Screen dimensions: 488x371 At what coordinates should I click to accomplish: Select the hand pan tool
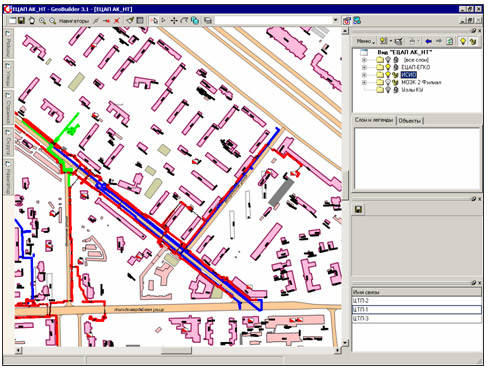click(x=32, y=21)
